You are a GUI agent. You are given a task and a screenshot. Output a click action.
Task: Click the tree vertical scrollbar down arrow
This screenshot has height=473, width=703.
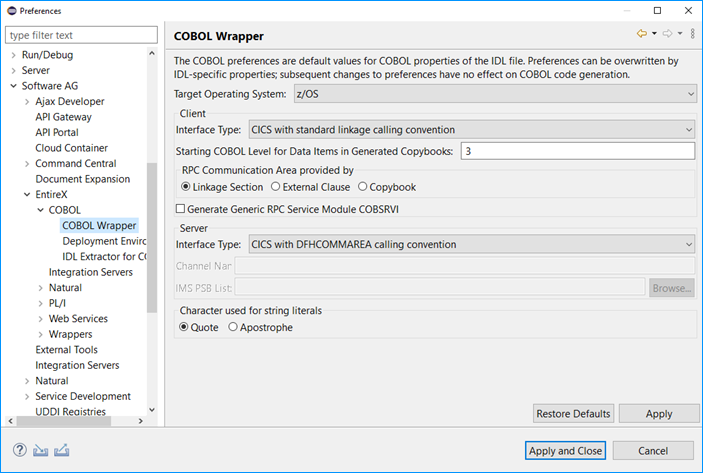[x=152, y=409]
